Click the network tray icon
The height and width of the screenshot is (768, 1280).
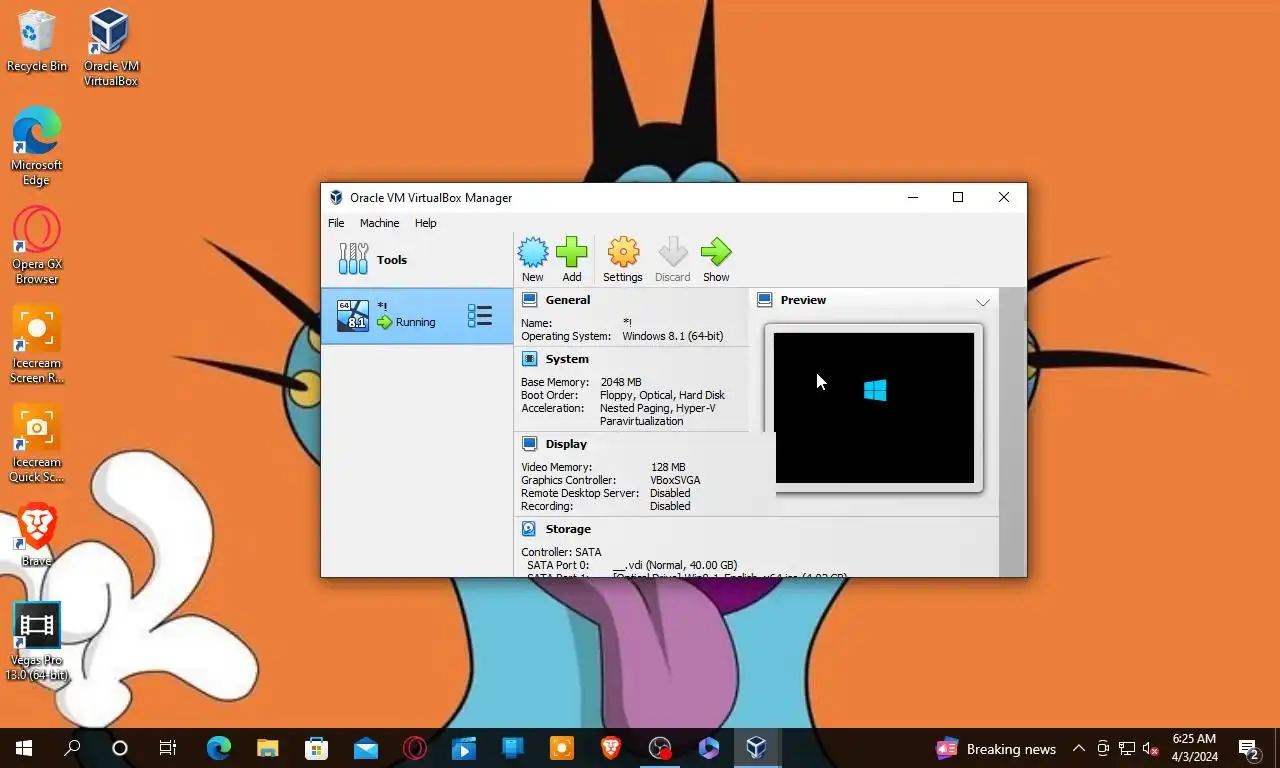point(1127,748)
